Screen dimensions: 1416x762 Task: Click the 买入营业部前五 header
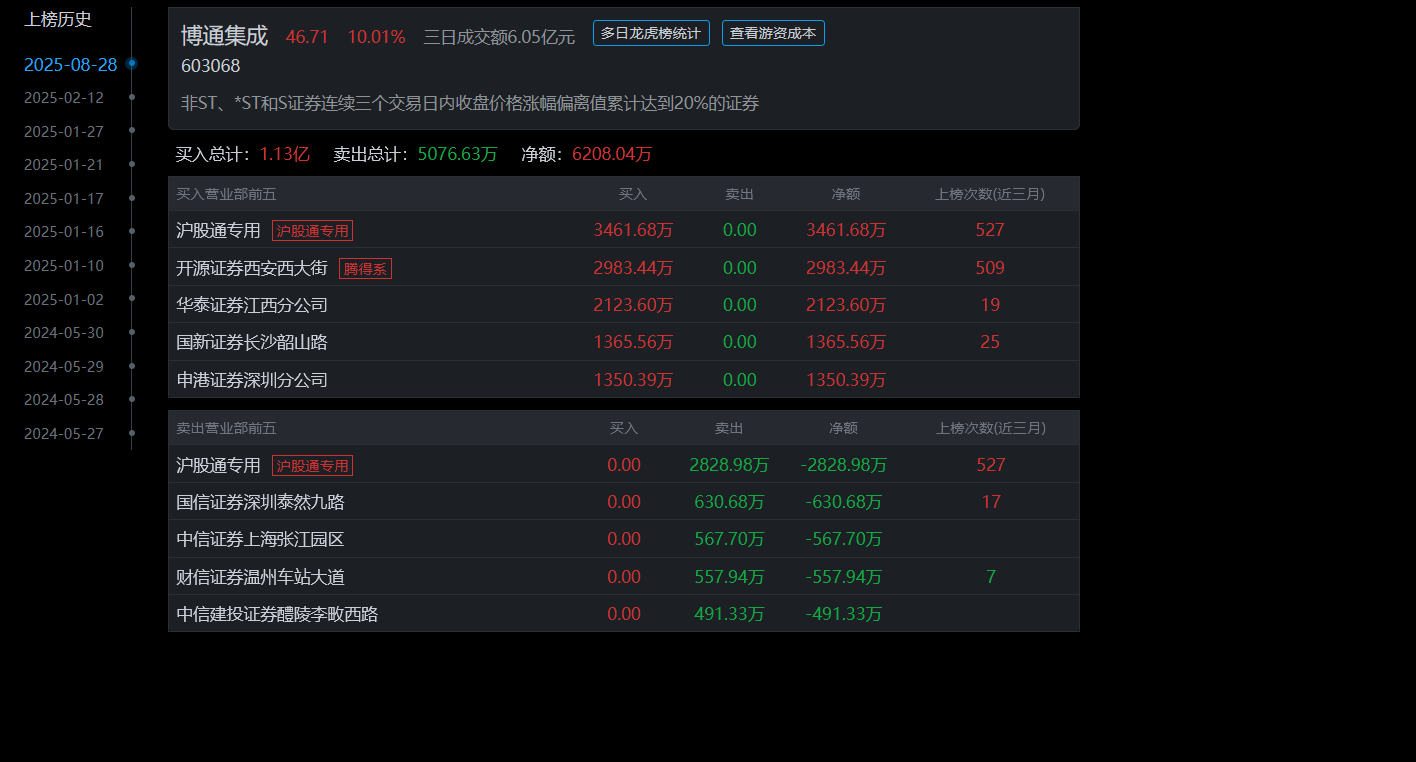click(x=226, y=194)
